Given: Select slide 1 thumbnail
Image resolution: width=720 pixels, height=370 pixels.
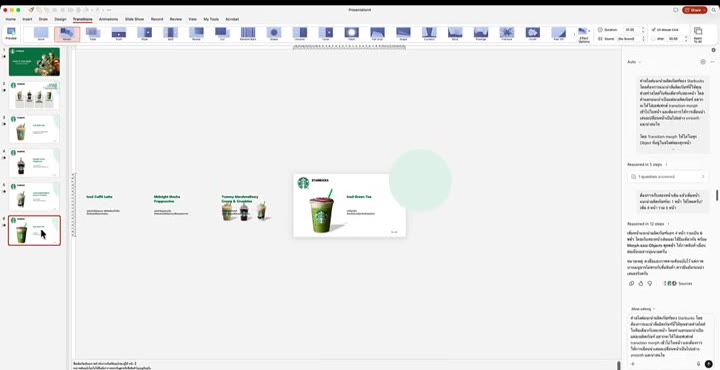Looking at the screenshot, I should tap(34, 62).
